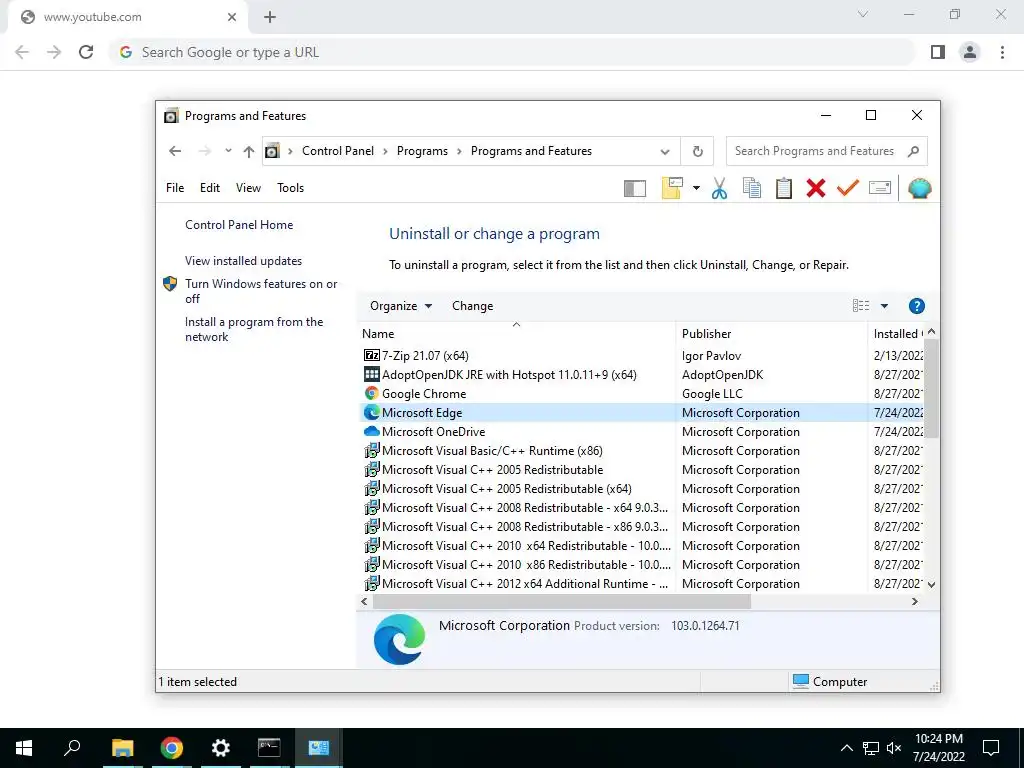This screenshot has height=768, width=1024.
Task: Refresh the Programs and Features list
Action: click(x=697, y=152)
